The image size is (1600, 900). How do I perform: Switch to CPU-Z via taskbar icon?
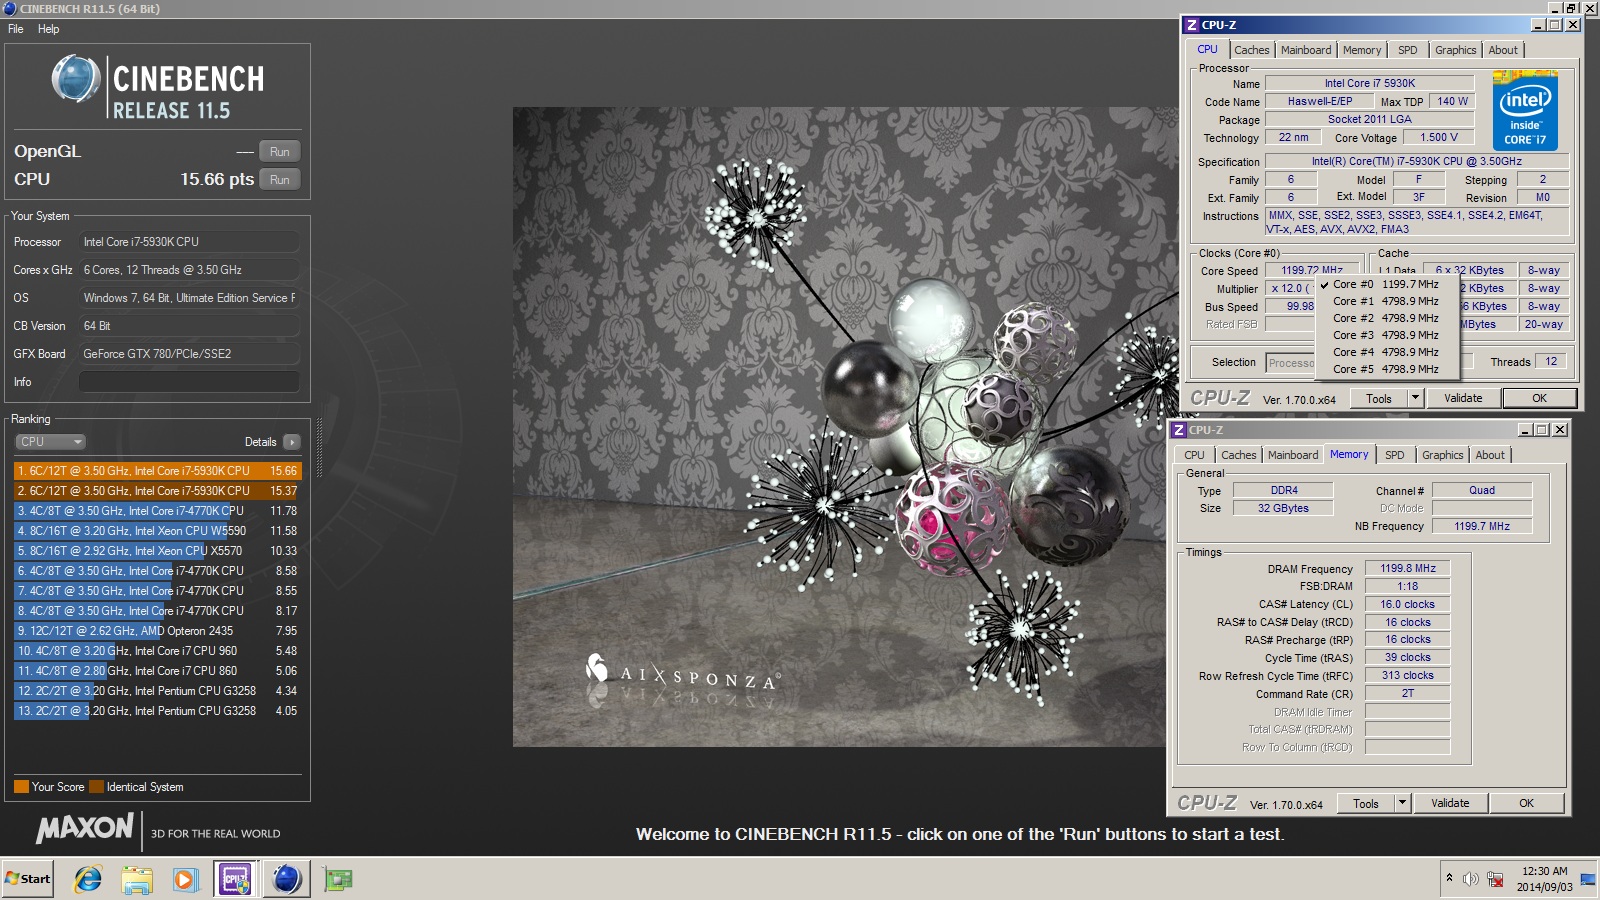235,879
